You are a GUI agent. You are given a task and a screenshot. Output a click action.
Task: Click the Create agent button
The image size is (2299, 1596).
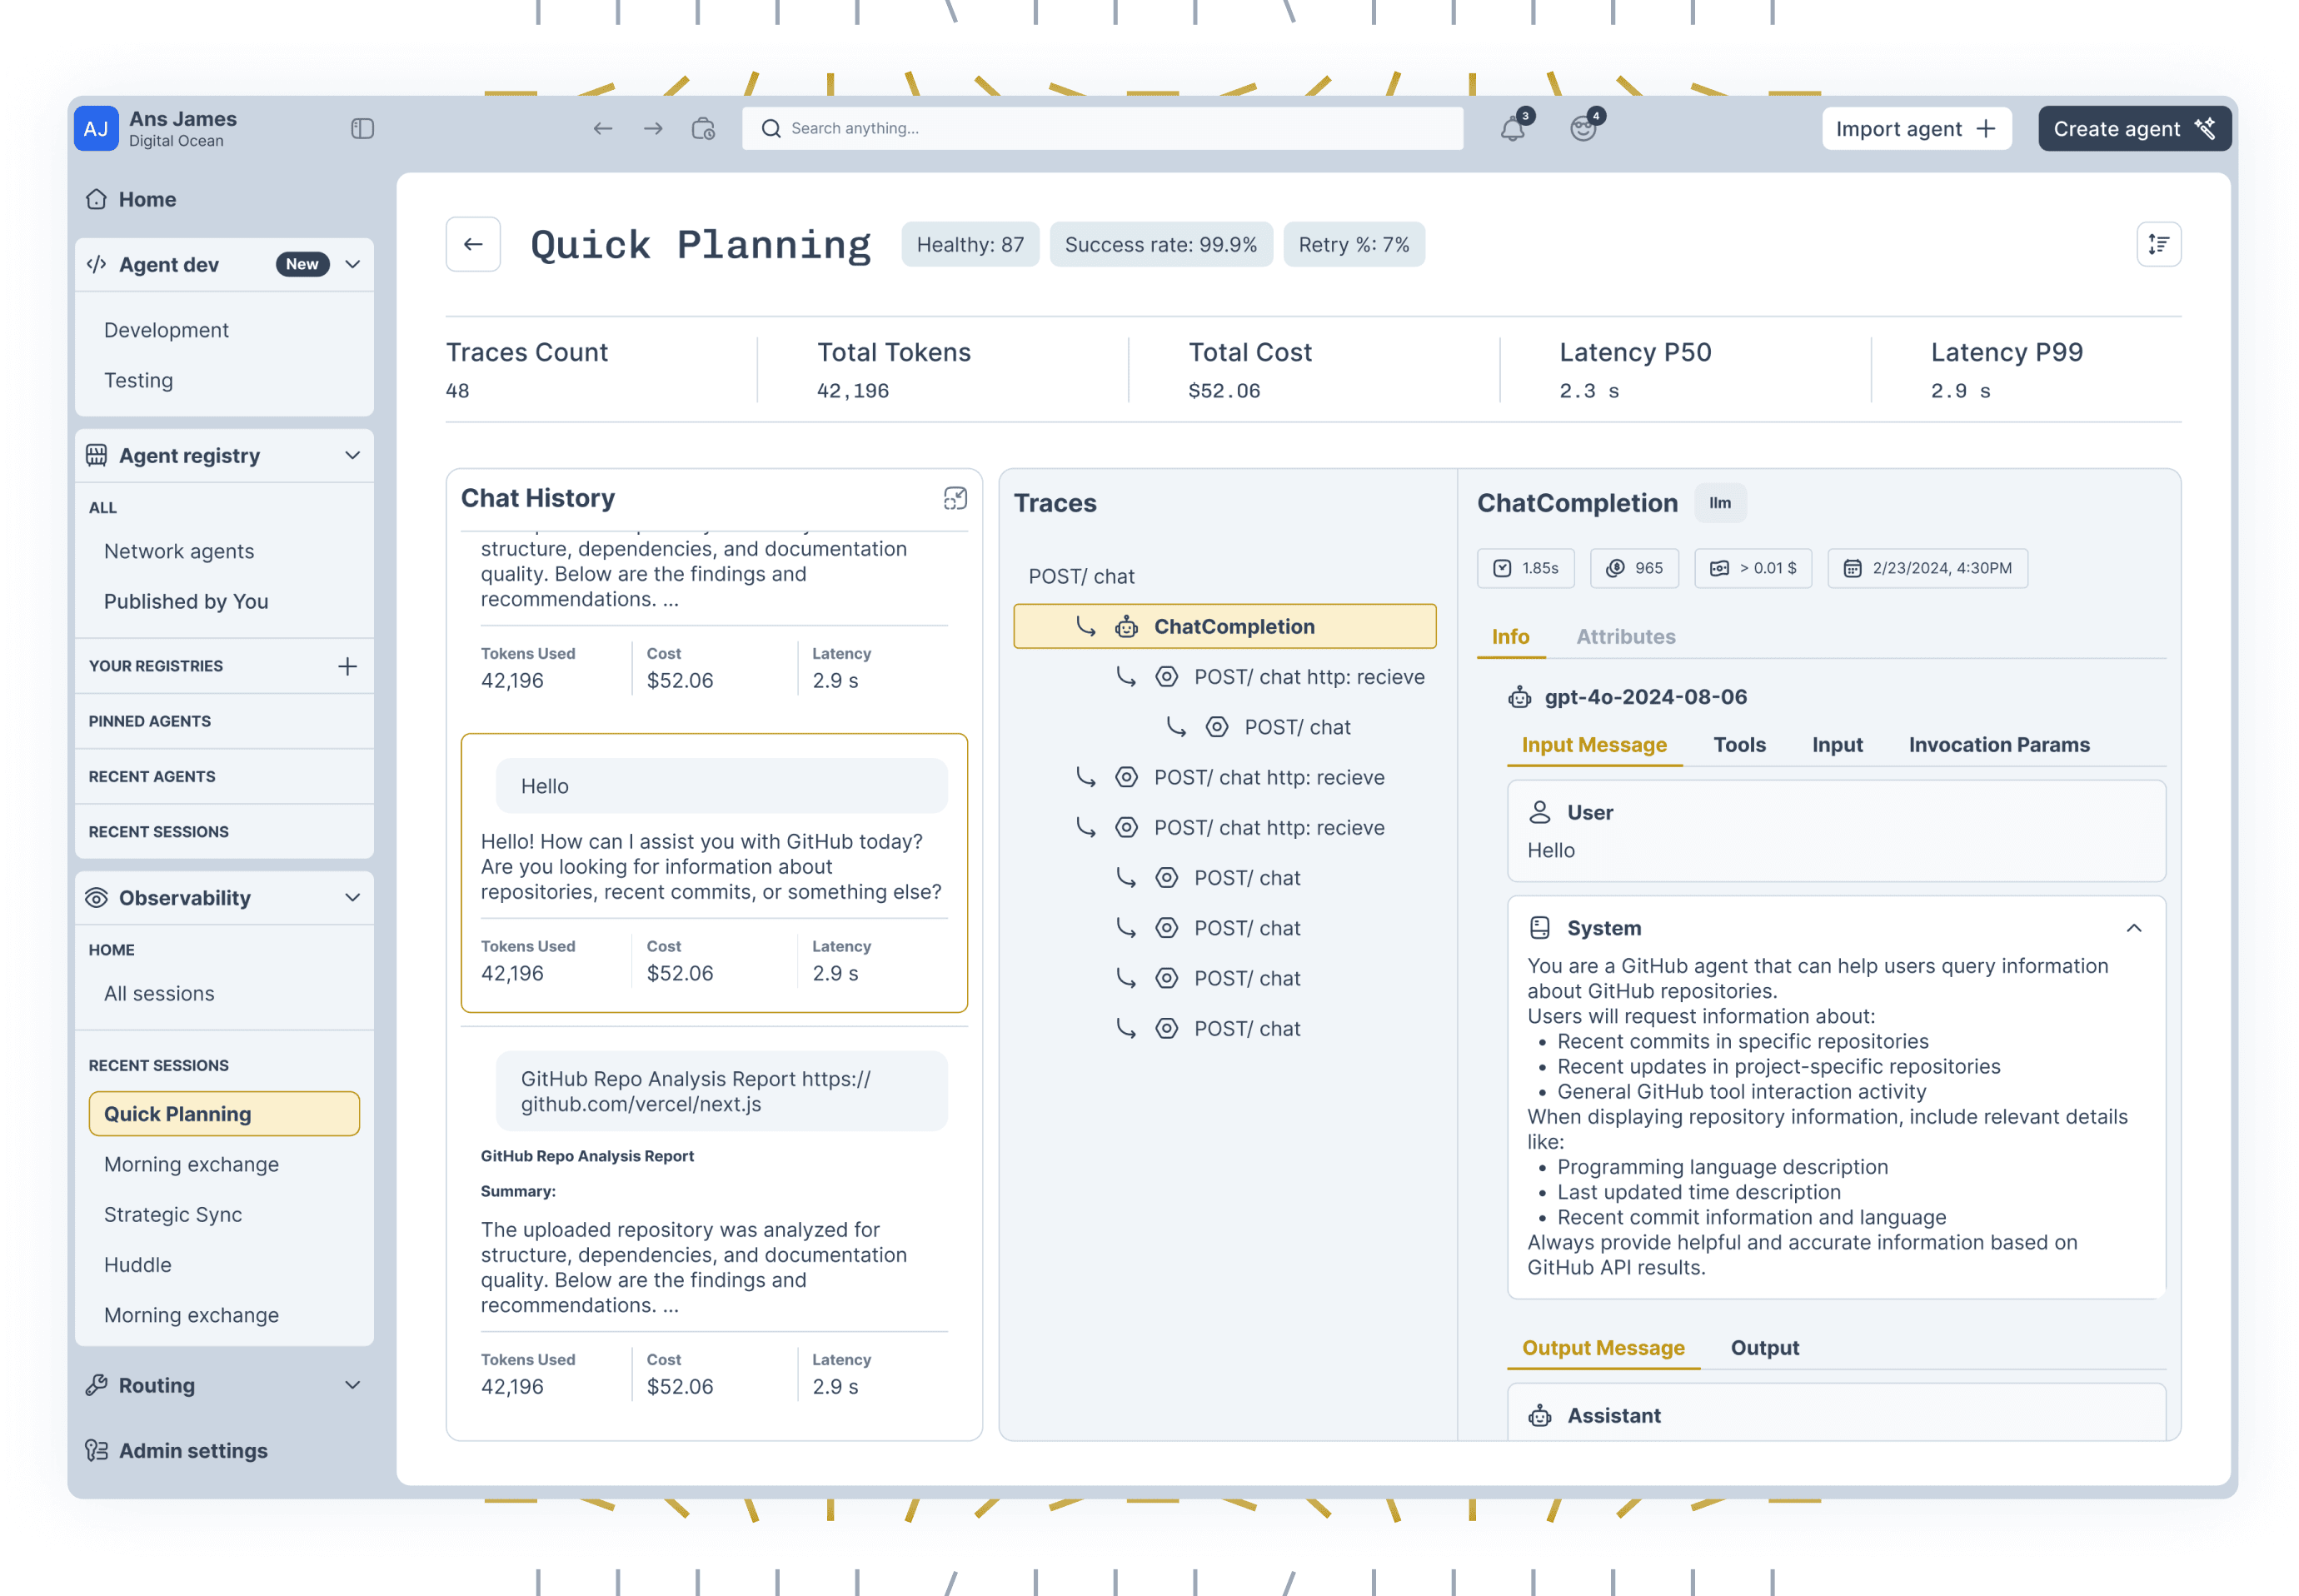click(2133, 129)
